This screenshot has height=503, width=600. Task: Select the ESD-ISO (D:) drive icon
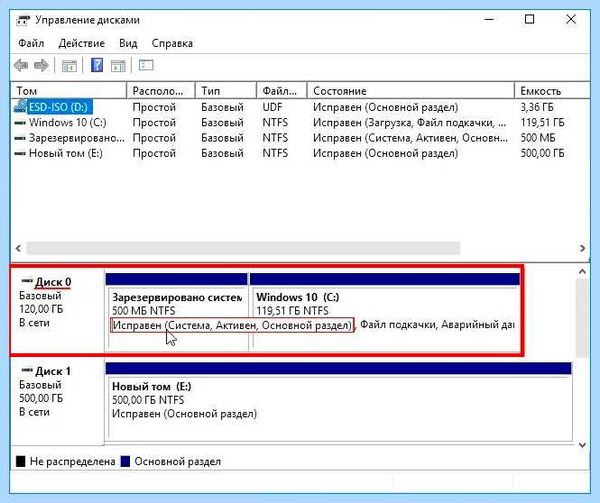tap(20, 106)
